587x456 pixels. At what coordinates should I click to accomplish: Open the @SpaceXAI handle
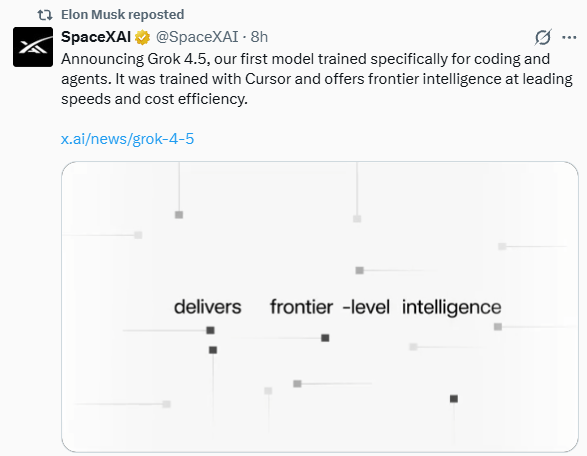(197, 37)
